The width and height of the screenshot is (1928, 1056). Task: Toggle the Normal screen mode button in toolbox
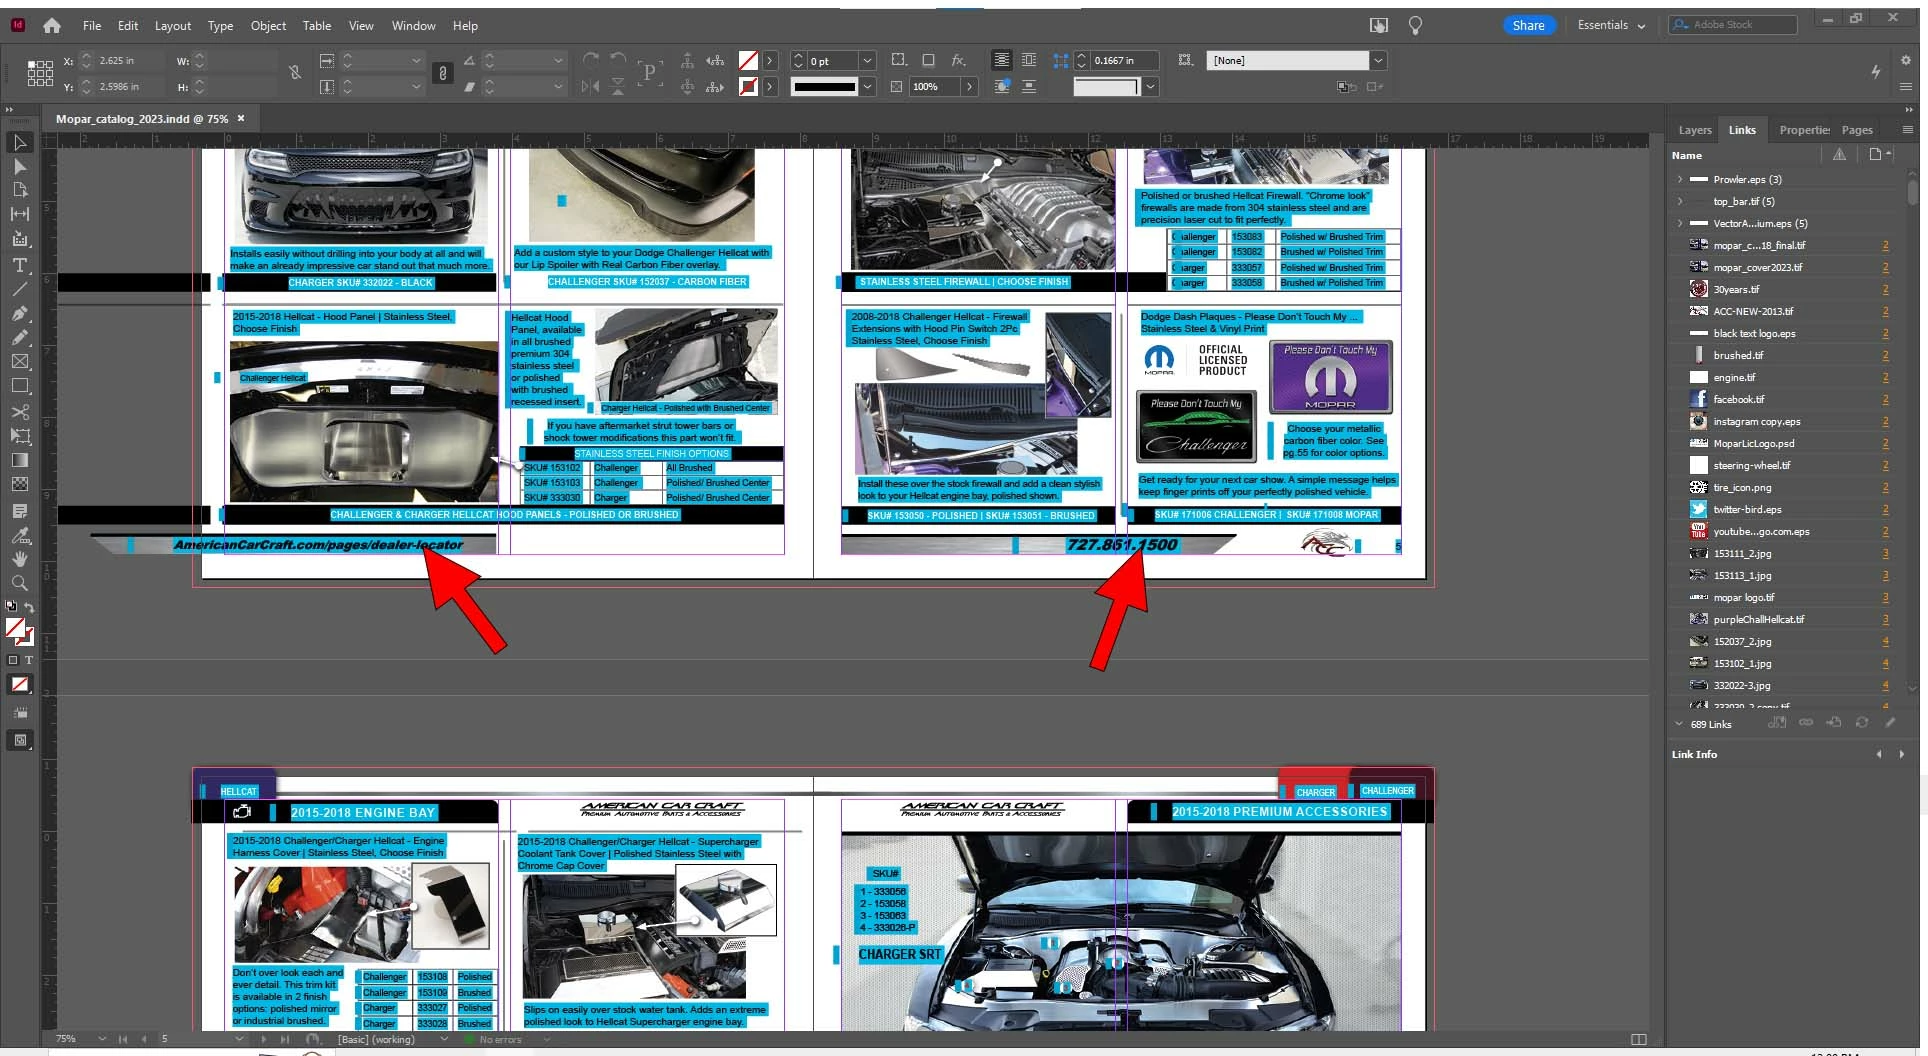tap(19, 741)
